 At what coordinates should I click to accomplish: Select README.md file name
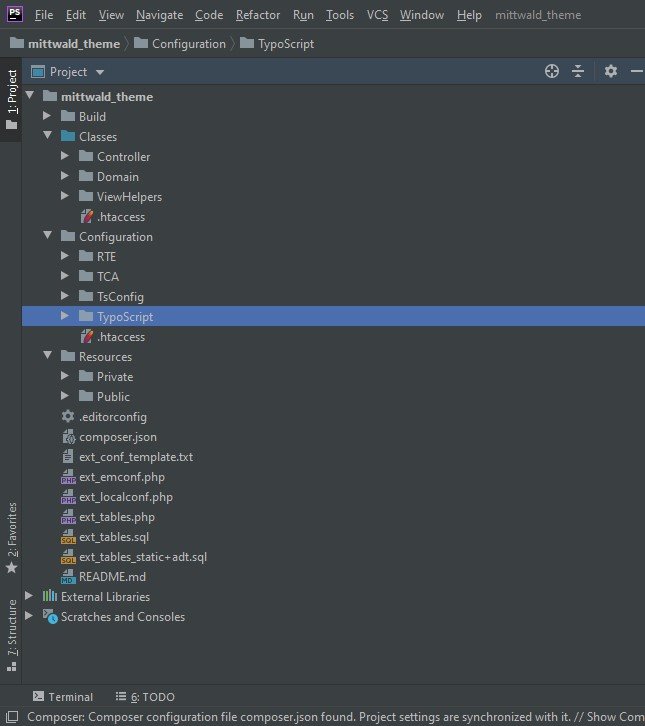pyautogui.click(x=113, y=576)
